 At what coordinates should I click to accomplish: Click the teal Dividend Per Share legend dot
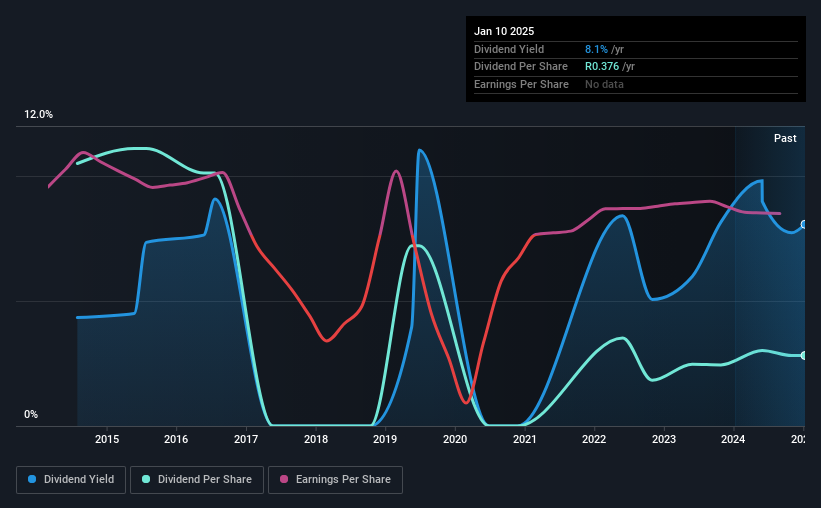point(146,479)
